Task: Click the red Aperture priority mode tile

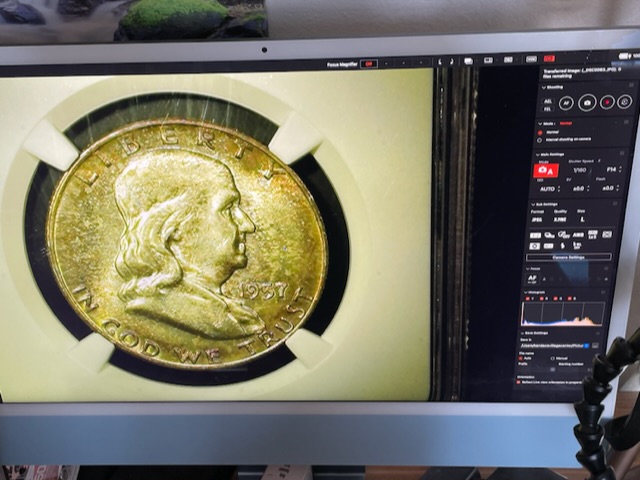Action: [546, 171]
